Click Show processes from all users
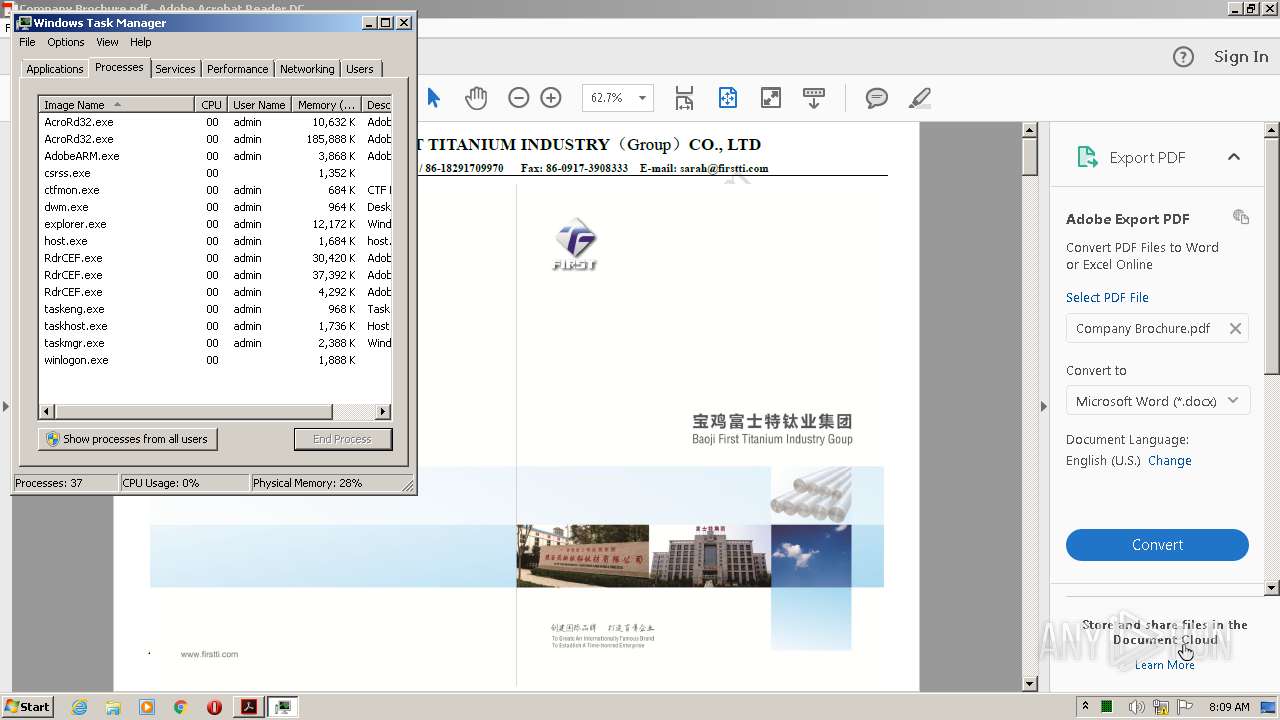This screenshot has height=720, width=1280. [127, 439]
